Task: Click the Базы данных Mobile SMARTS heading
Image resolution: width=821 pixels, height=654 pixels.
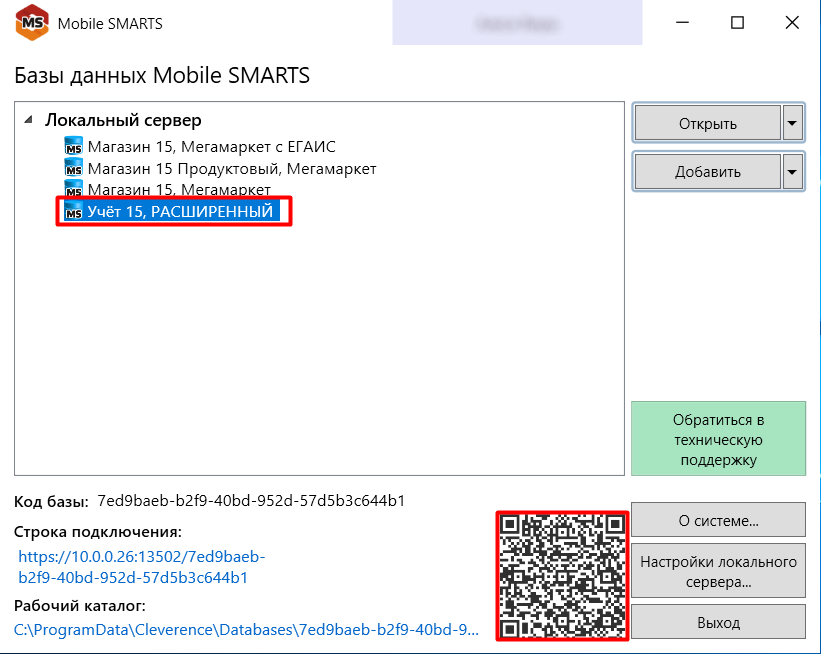Action: pyautogui.click(x=162, y=75)
